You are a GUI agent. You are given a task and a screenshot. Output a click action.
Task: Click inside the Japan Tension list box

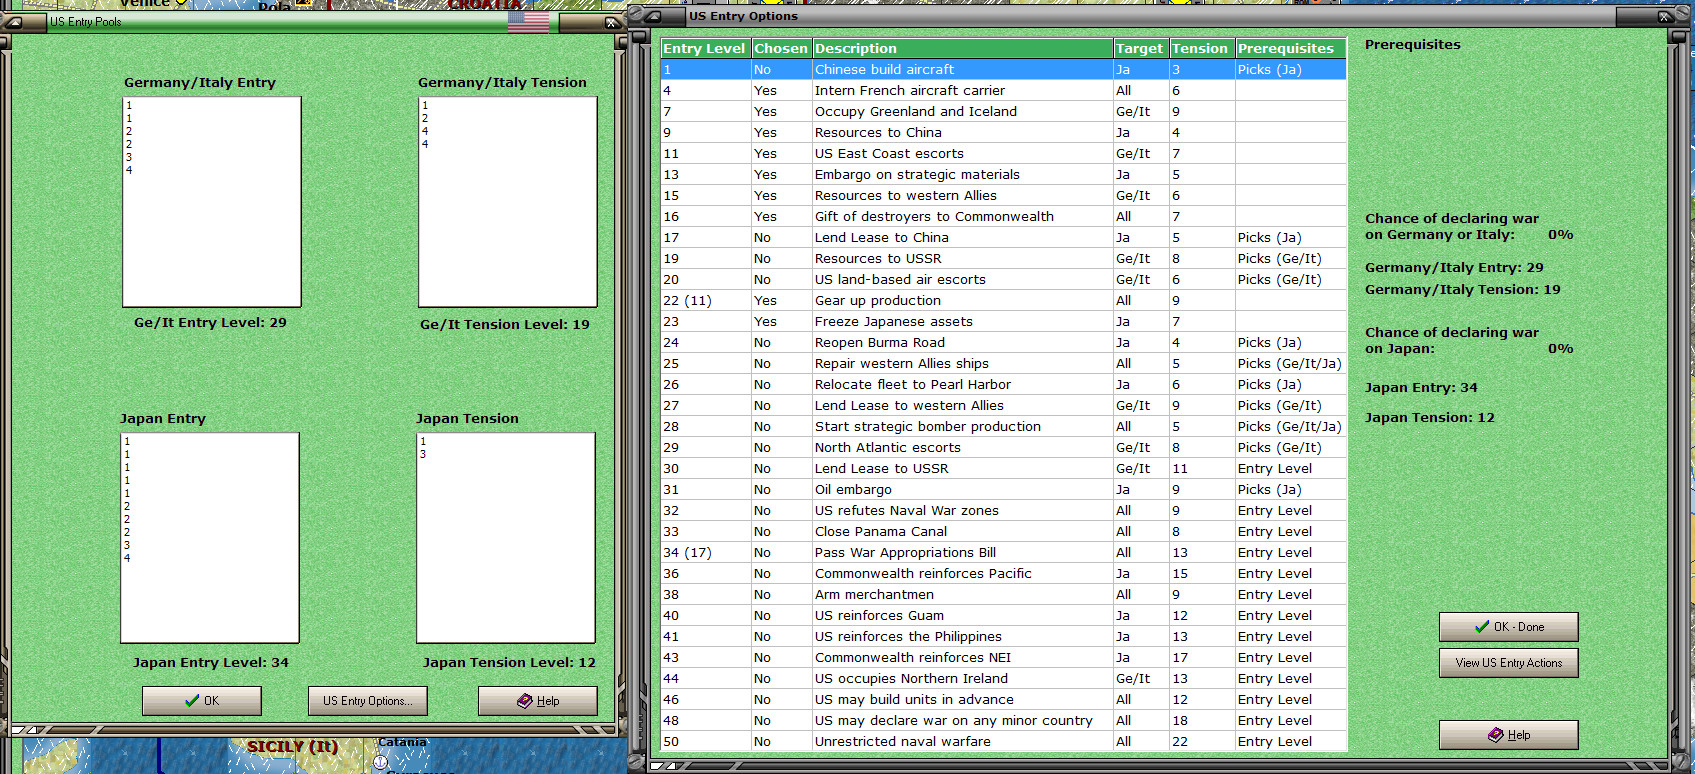pos(506,538)
